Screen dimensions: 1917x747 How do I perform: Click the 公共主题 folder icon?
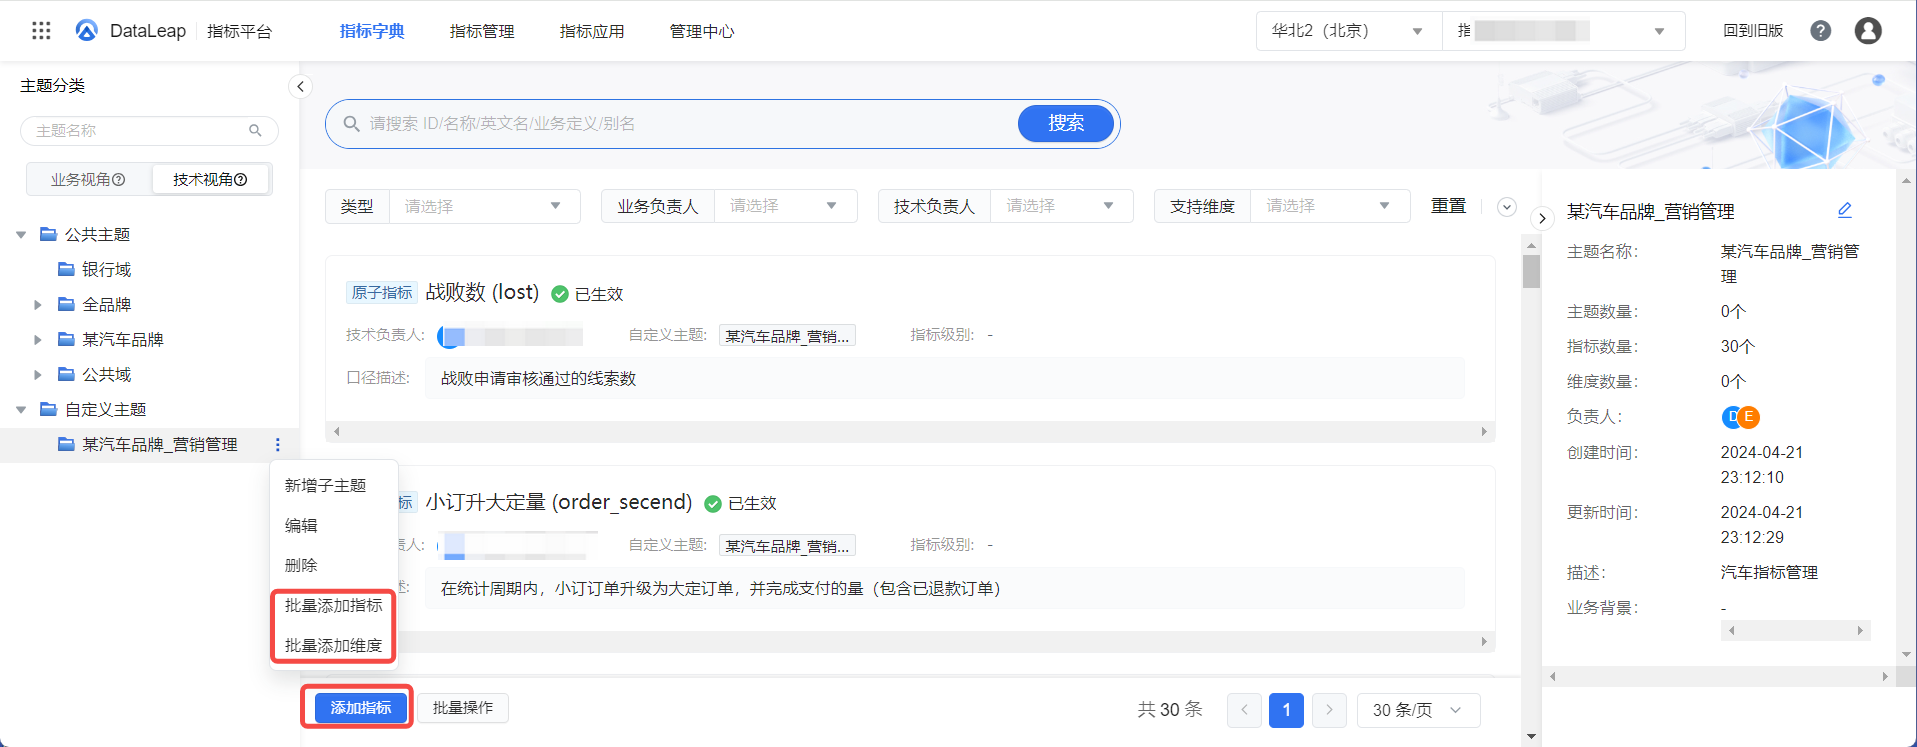(48, 234)
